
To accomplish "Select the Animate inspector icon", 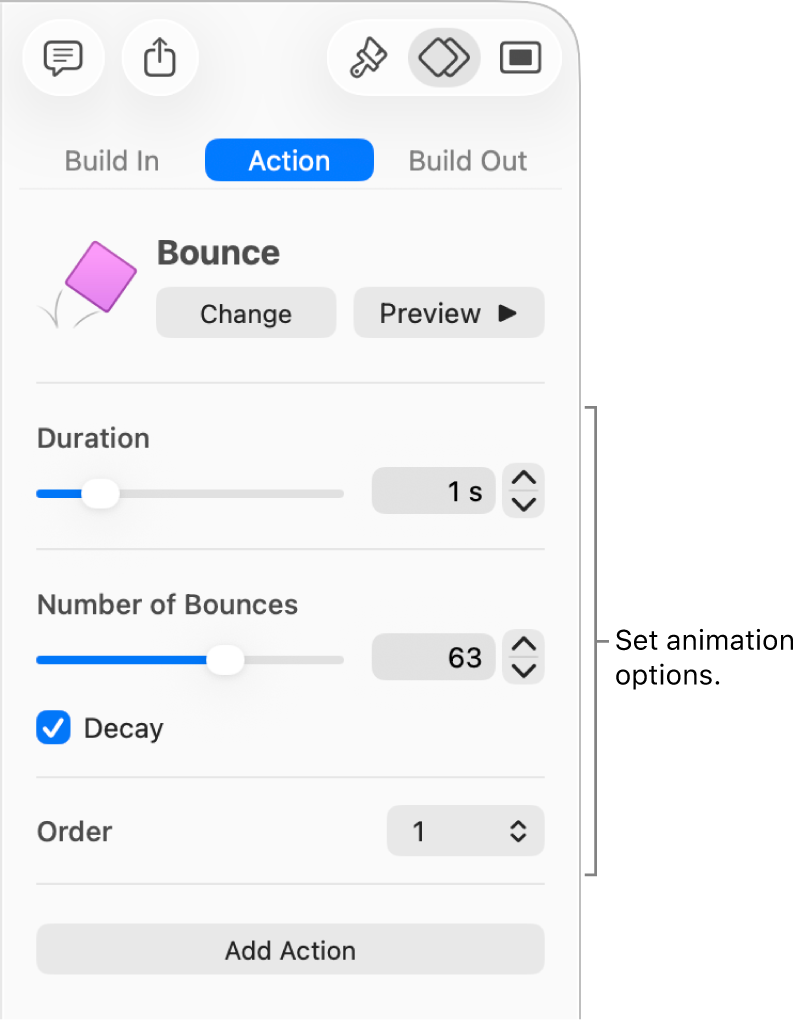I will [444, 57].
